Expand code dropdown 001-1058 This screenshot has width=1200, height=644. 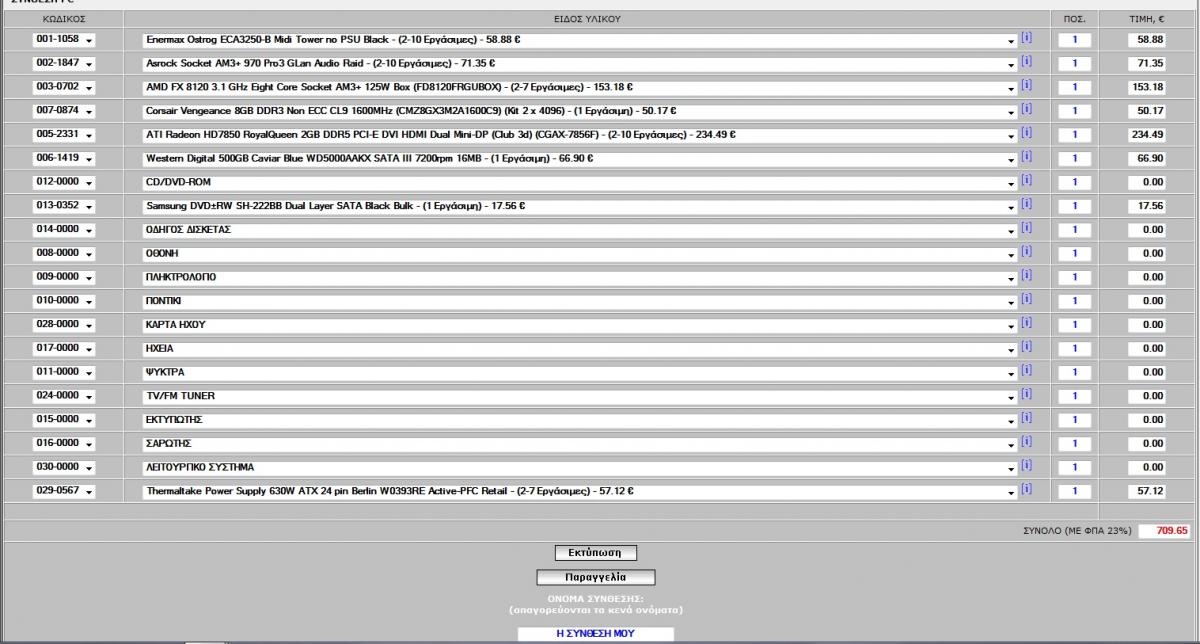[64, 39]
